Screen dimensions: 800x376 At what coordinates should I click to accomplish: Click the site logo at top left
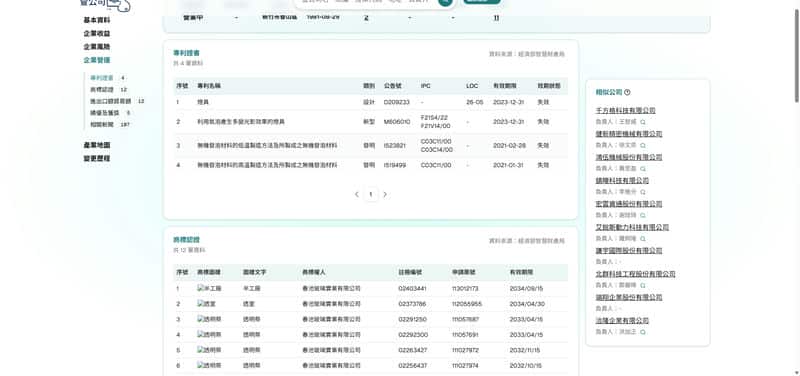105,5
